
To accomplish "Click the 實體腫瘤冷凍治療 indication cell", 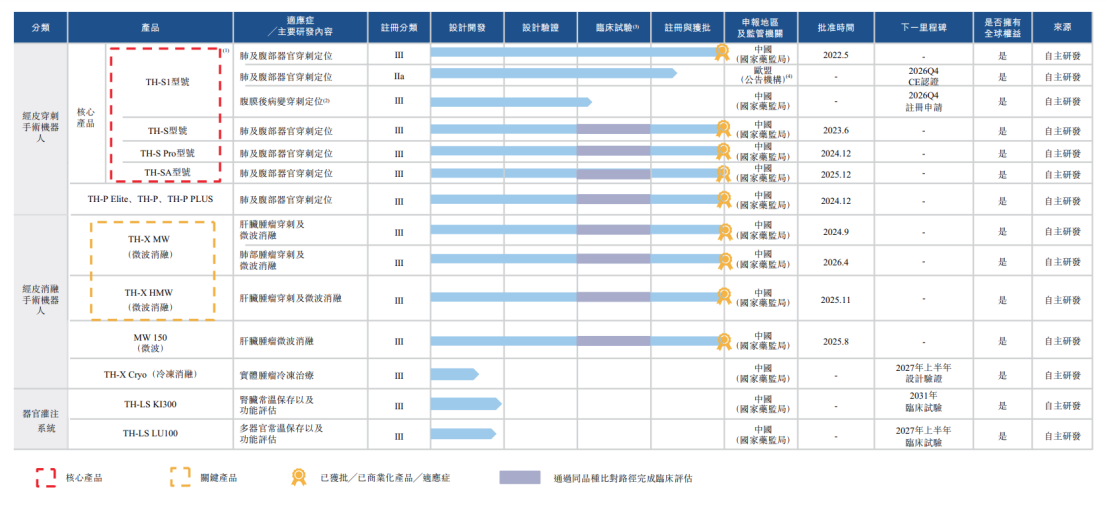I will [x=301, y=375].
